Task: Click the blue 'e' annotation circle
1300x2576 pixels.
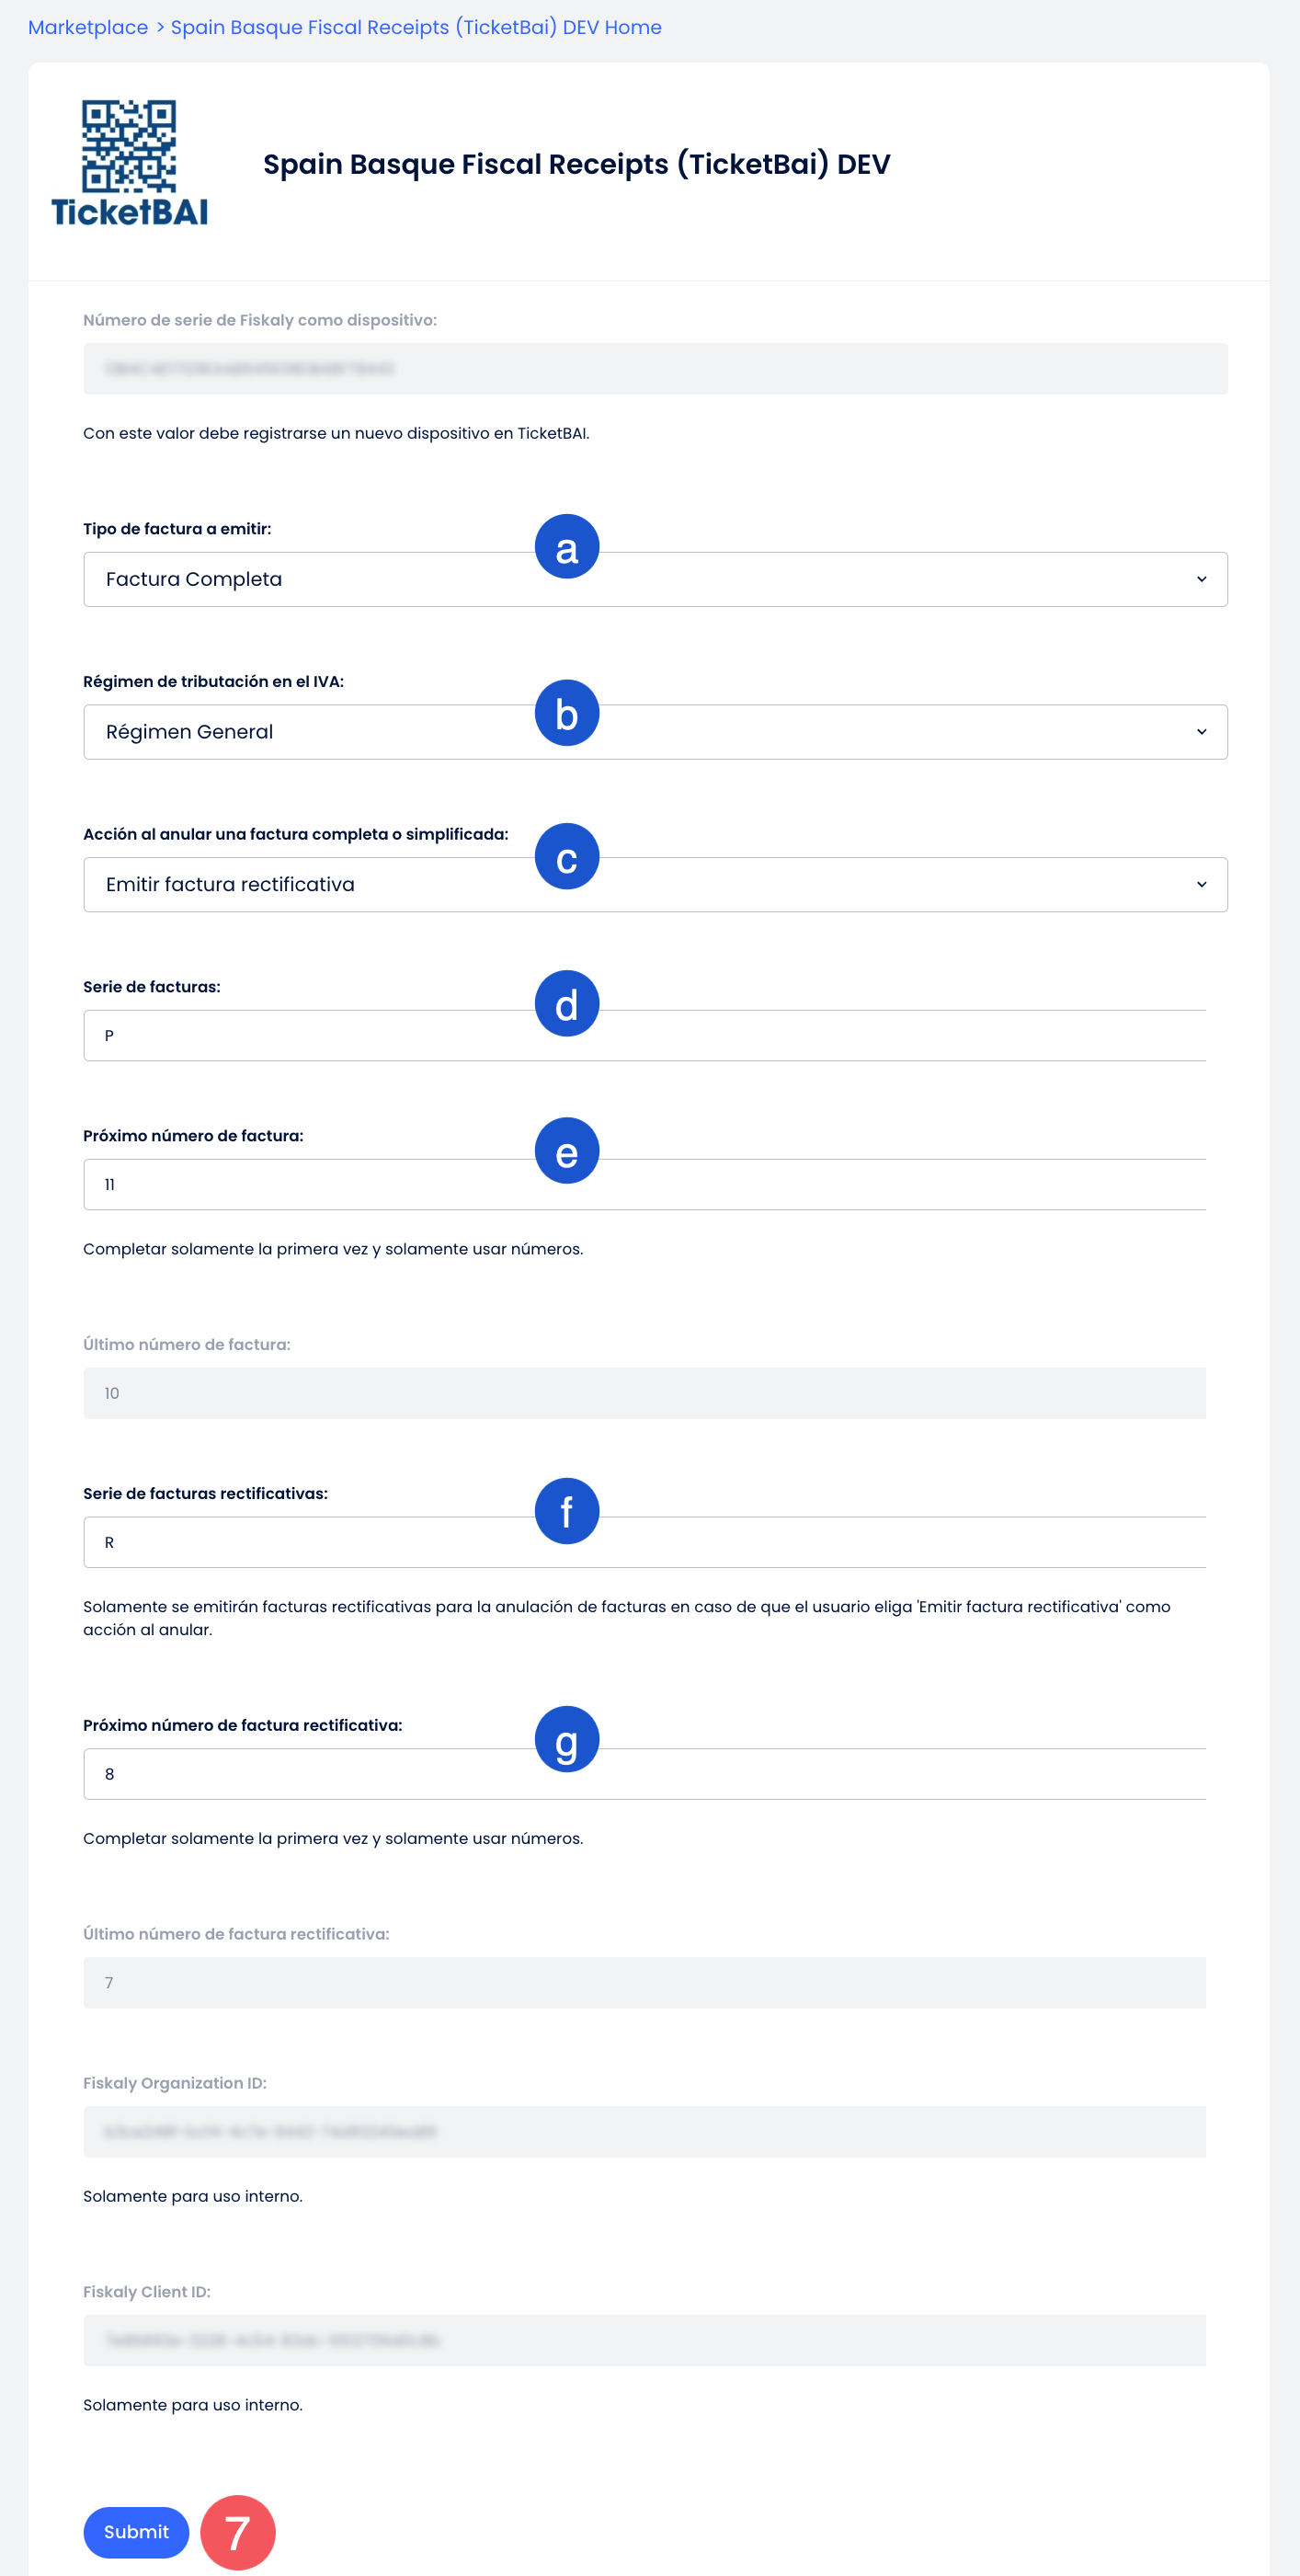Action: point(567,1151)
